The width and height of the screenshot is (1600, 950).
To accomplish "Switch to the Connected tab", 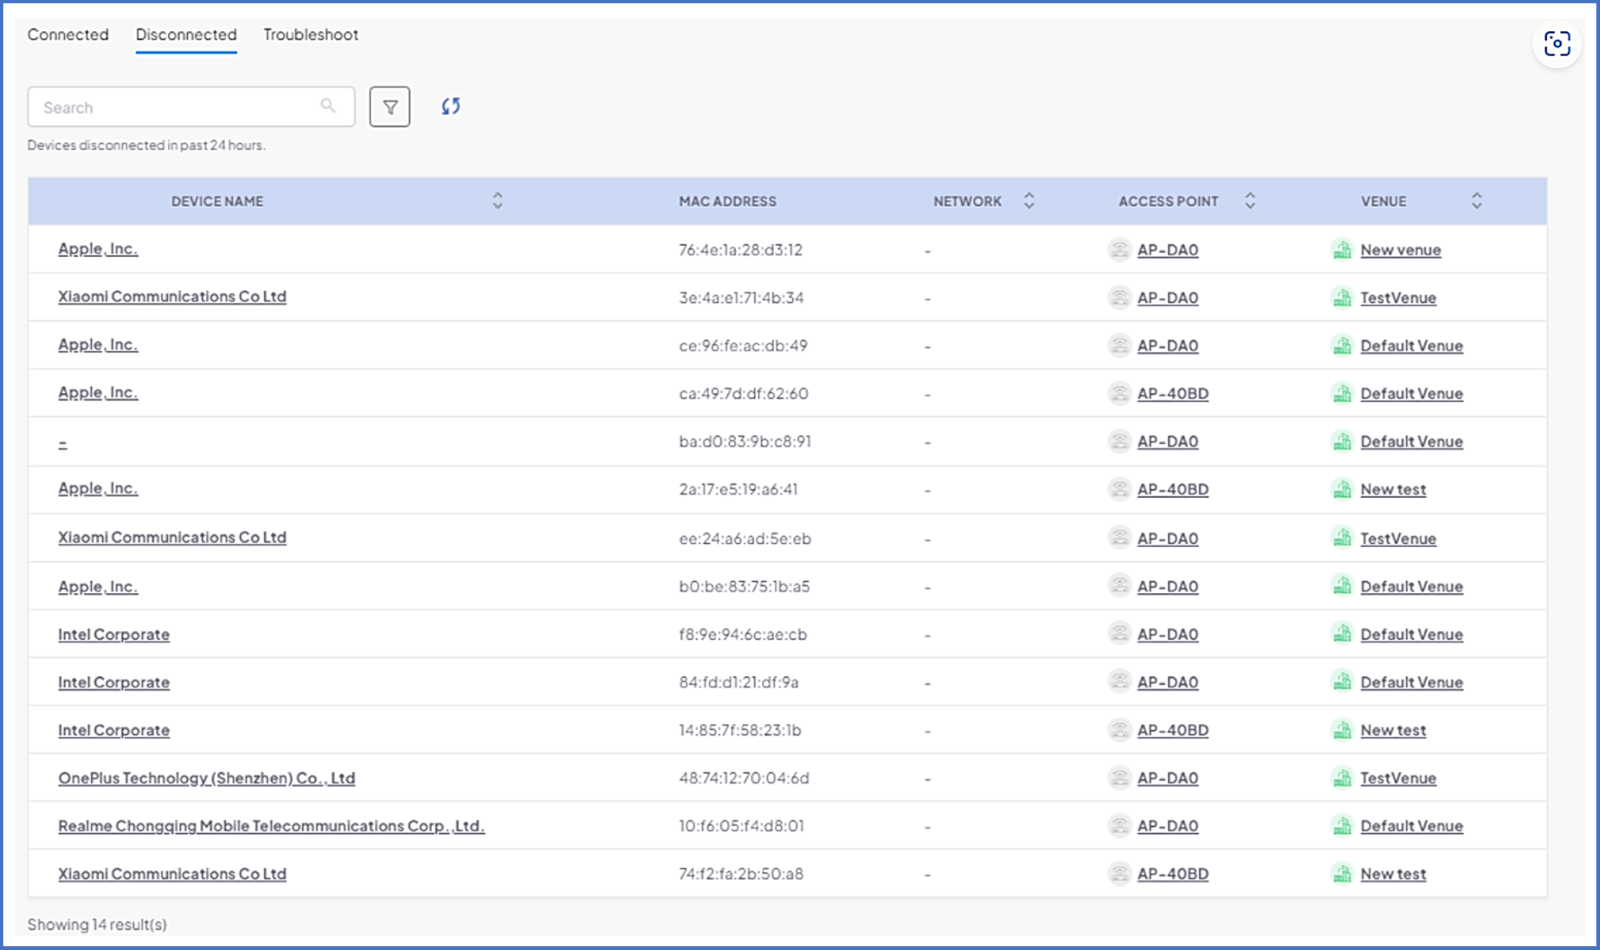I will click(x=68, y=34).
